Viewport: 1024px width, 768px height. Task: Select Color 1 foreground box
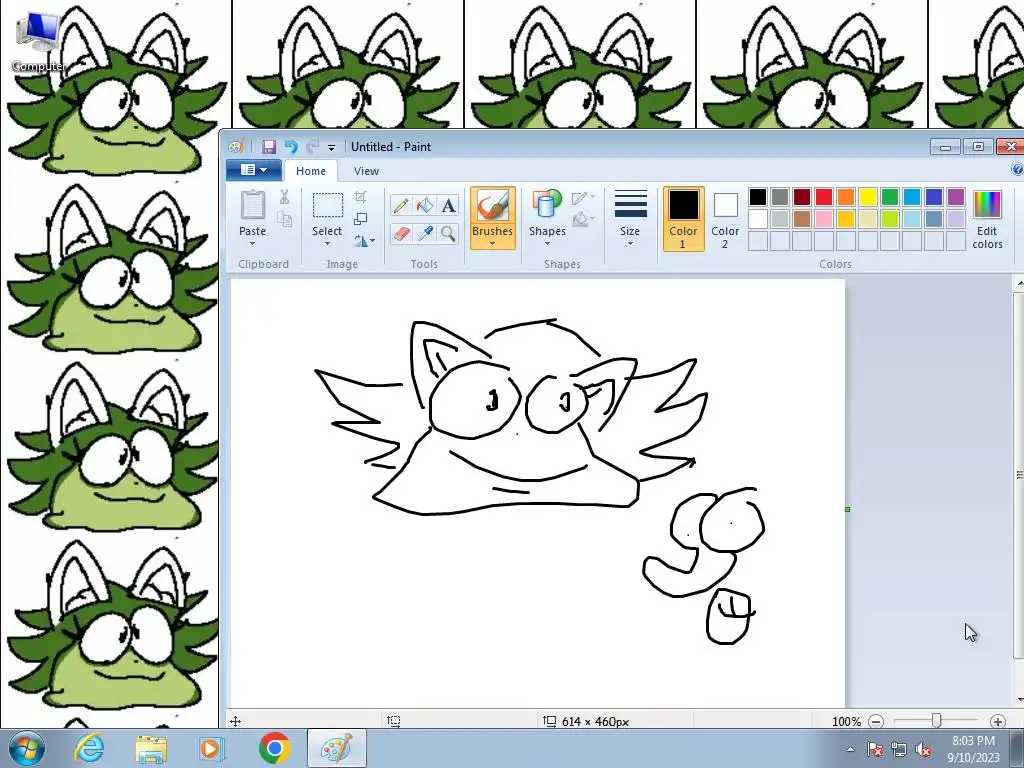(683, 219)
